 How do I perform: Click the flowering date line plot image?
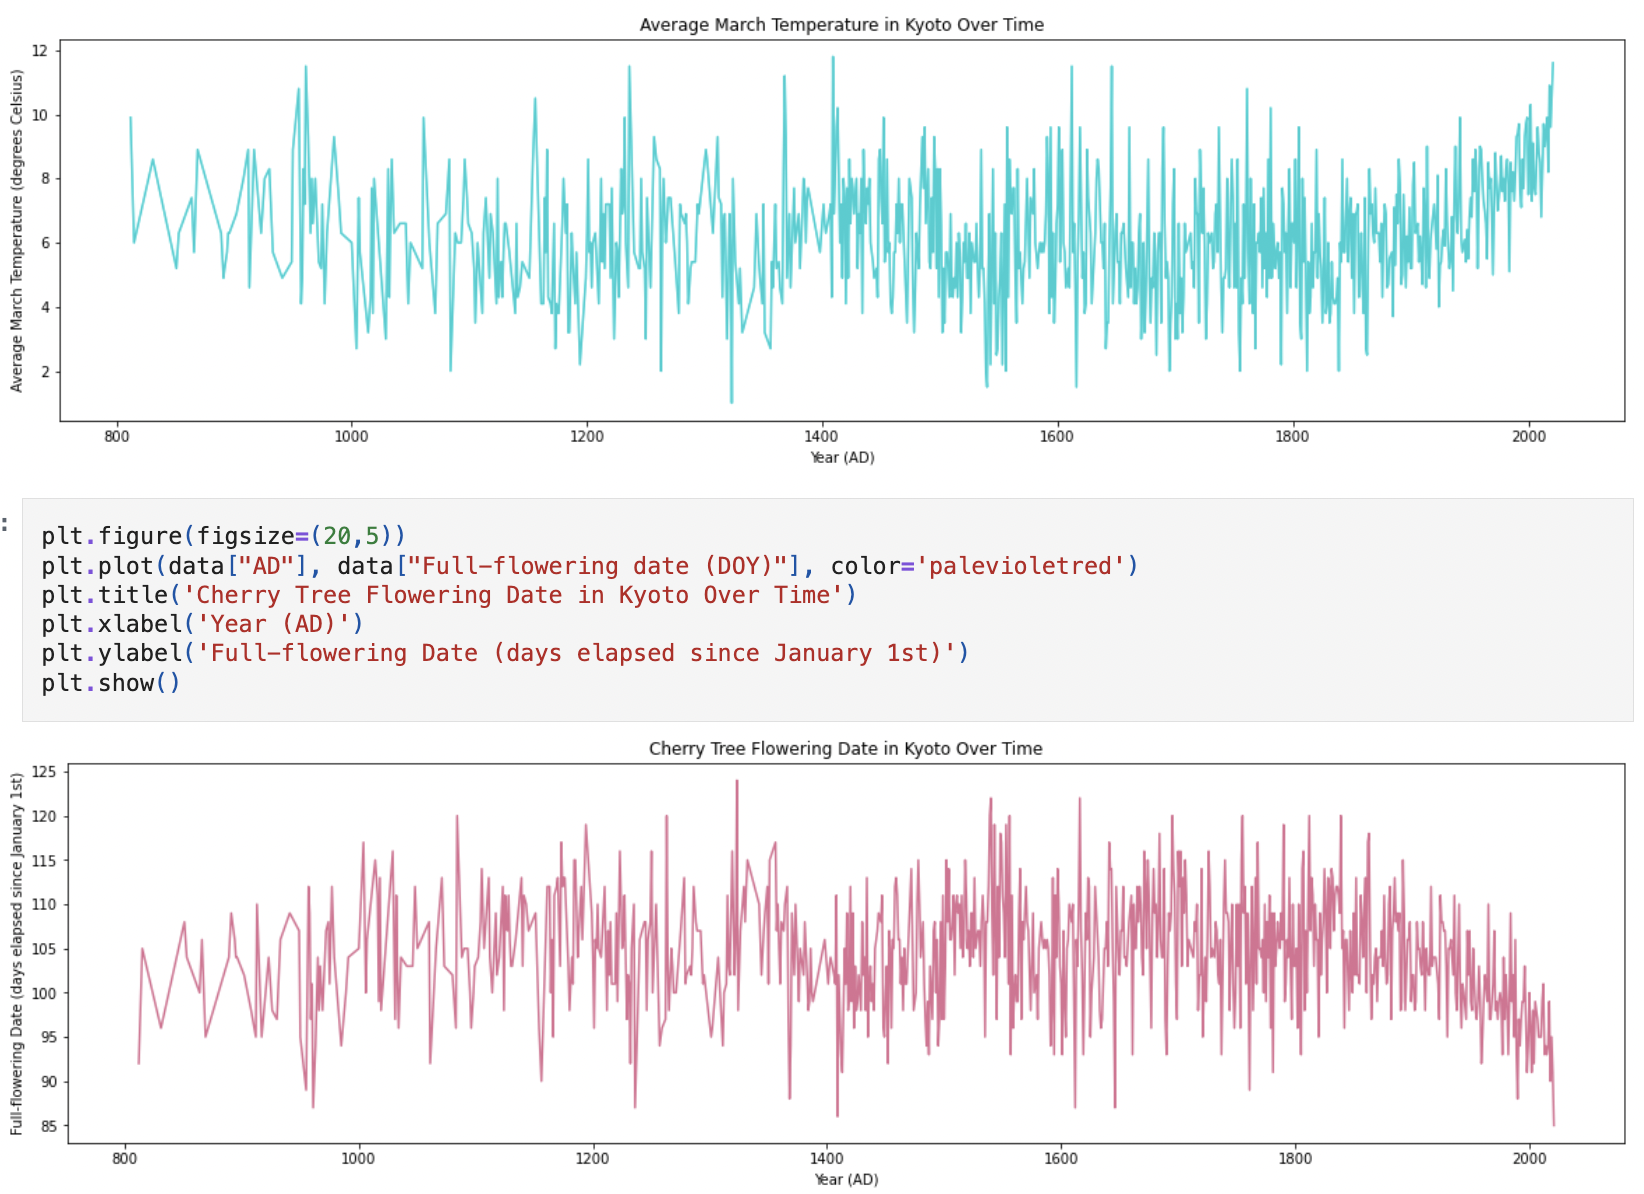pos(846,953)
